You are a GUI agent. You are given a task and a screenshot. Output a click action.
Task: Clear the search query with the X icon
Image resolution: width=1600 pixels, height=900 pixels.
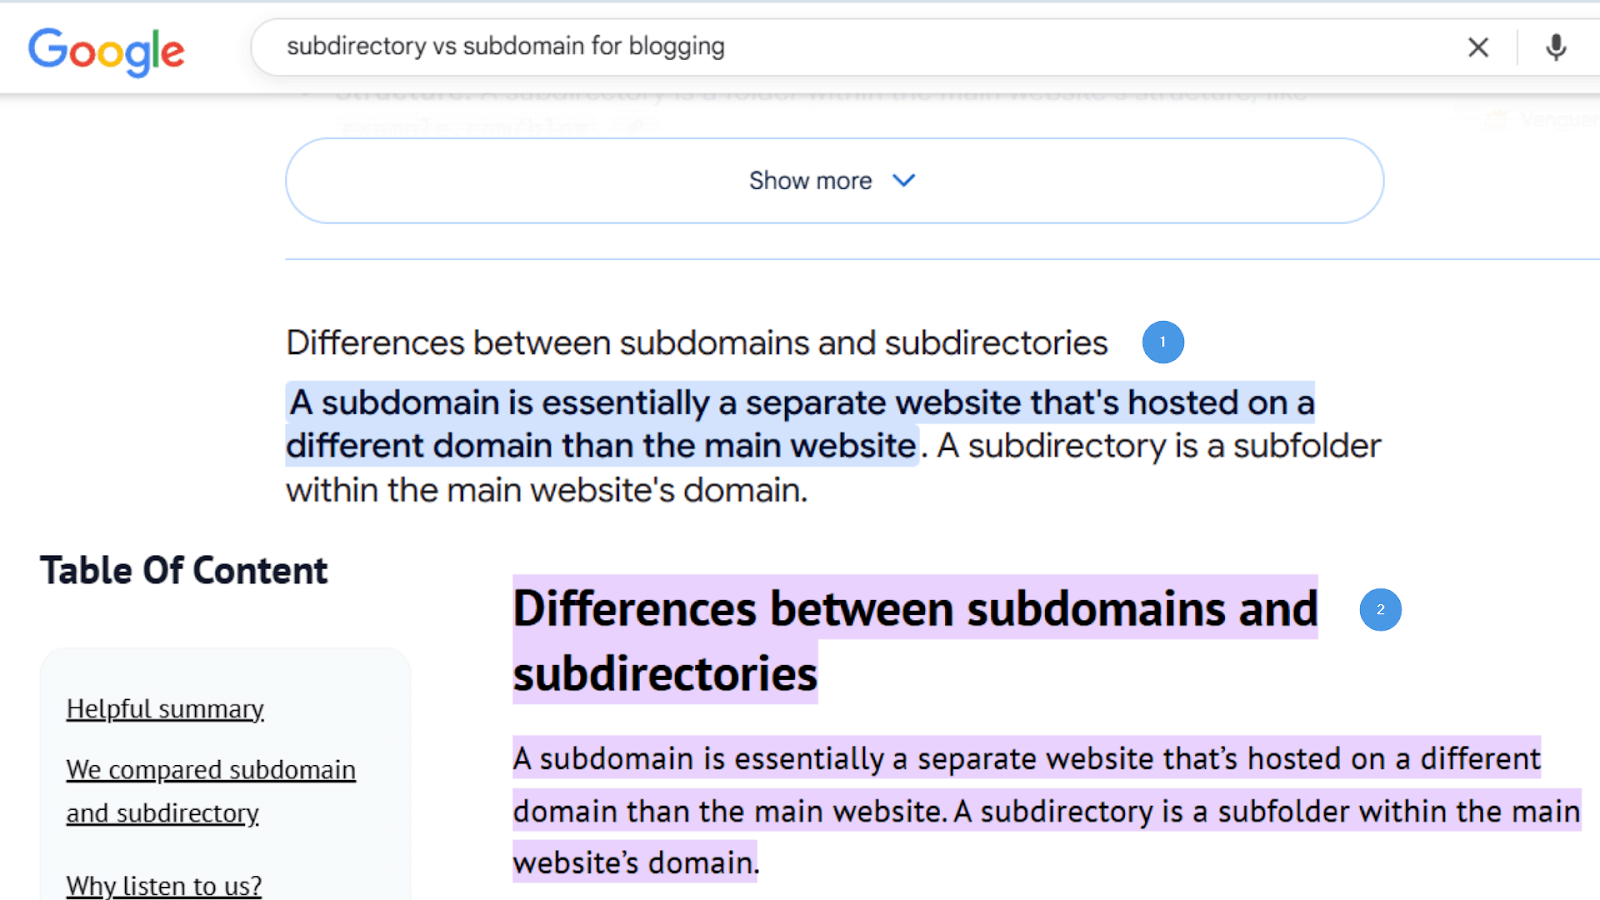pos(1478,47)
